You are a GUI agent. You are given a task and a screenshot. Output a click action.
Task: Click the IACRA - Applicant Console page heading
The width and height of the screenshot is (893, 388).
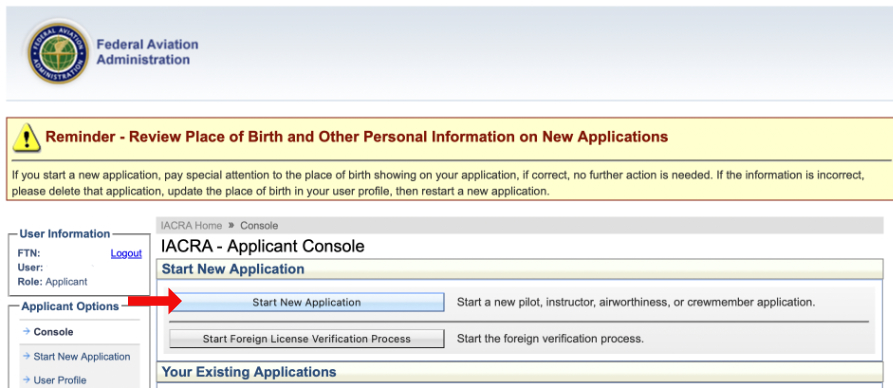[263, 246]
